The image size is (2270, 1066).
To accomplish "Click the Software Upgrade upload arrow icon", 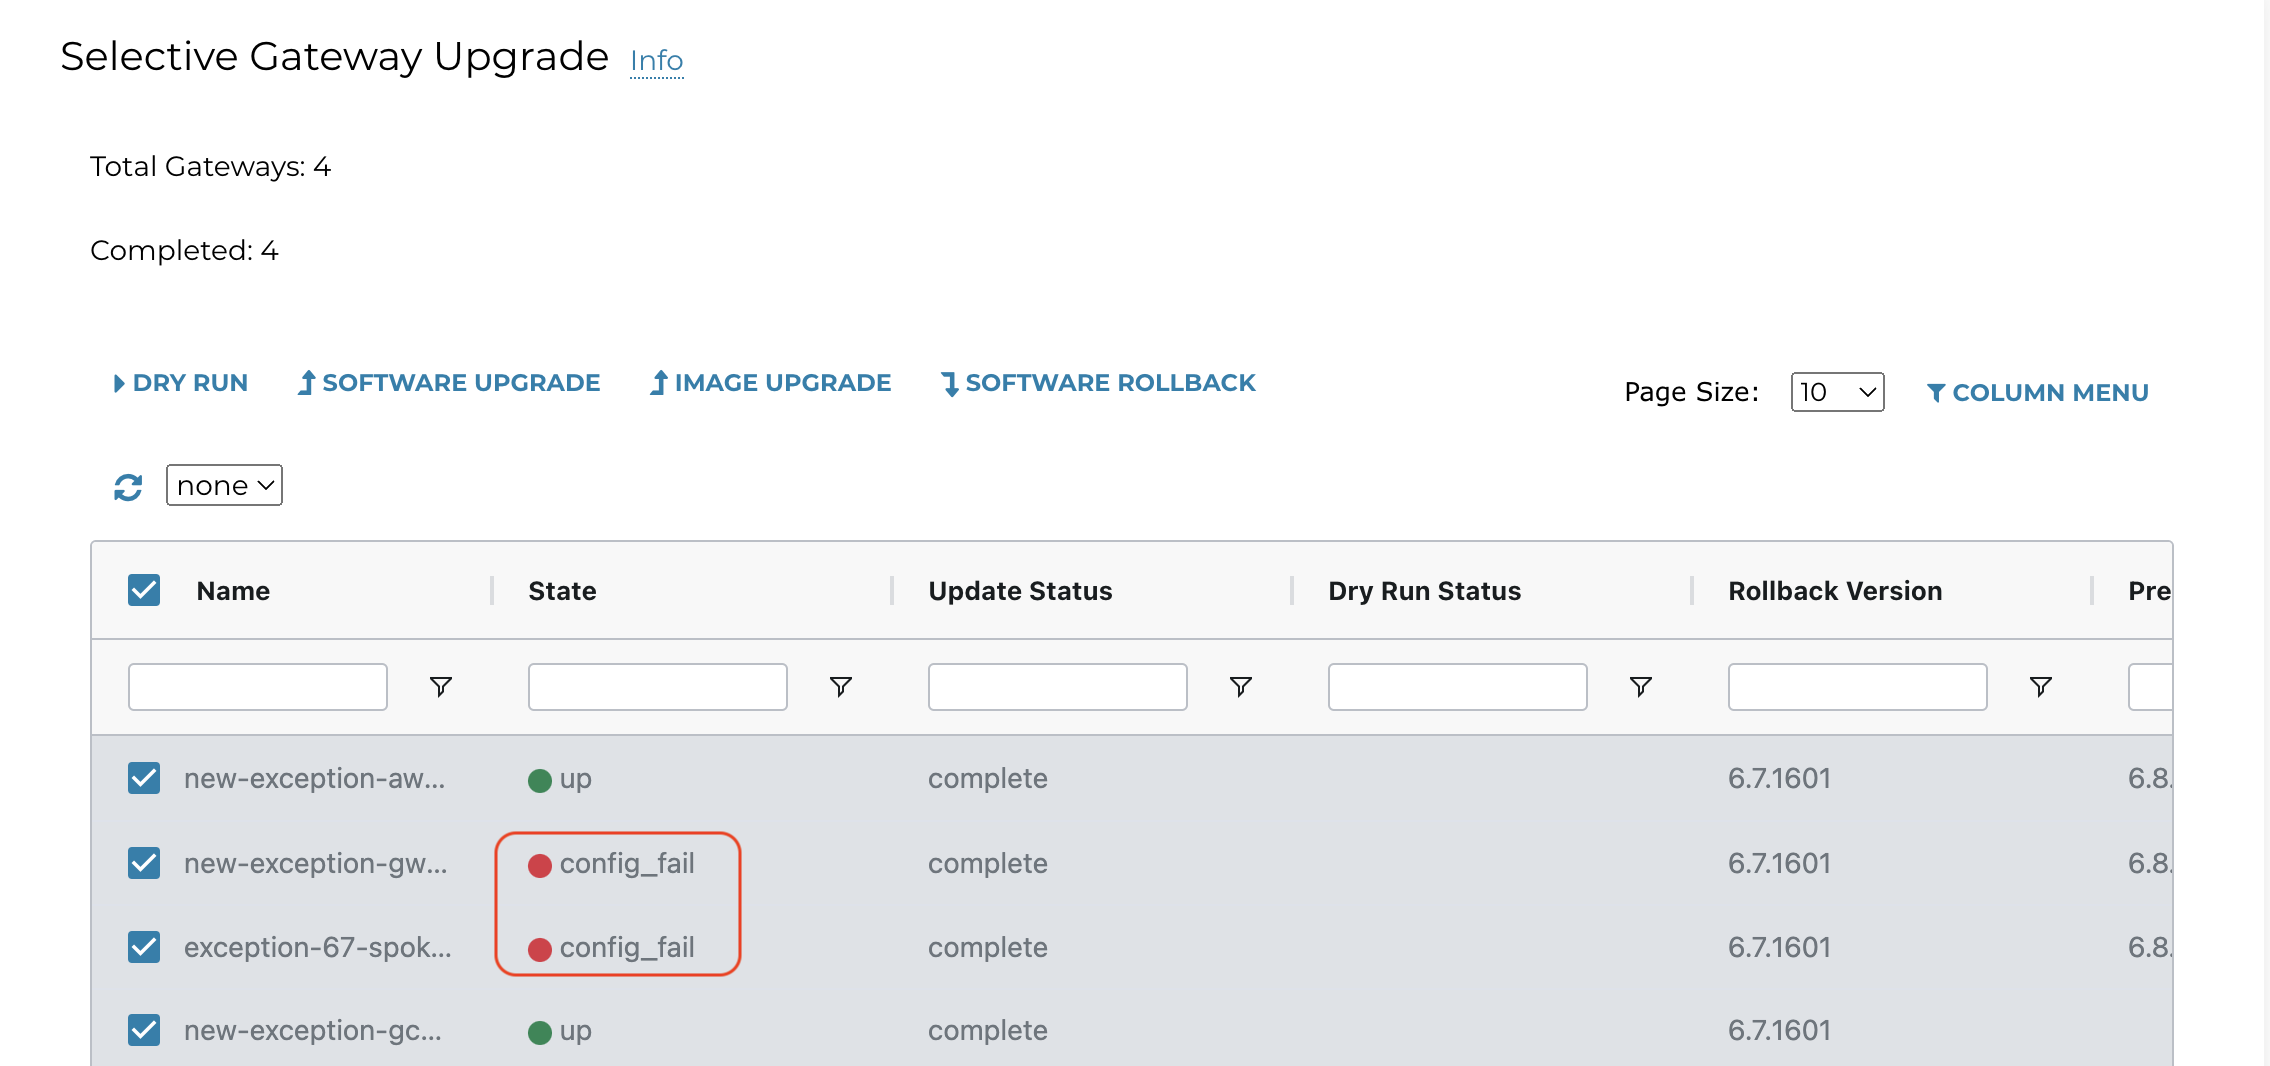I will [x=308, y=383].
